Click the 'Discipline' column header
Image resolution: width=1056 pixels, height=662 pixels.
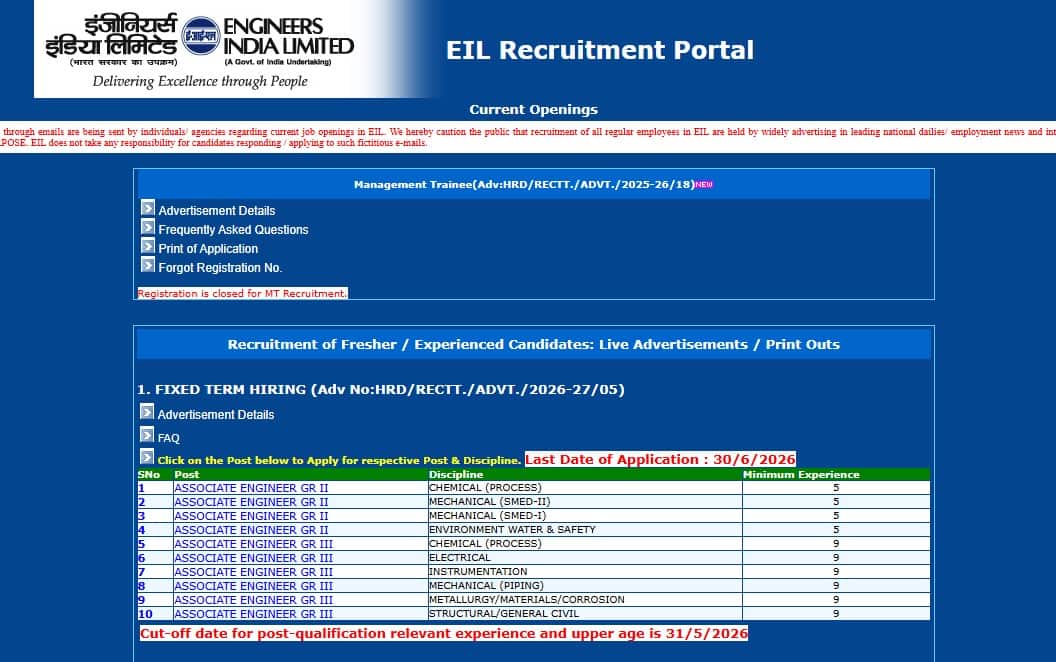click(x=456, y=474)
